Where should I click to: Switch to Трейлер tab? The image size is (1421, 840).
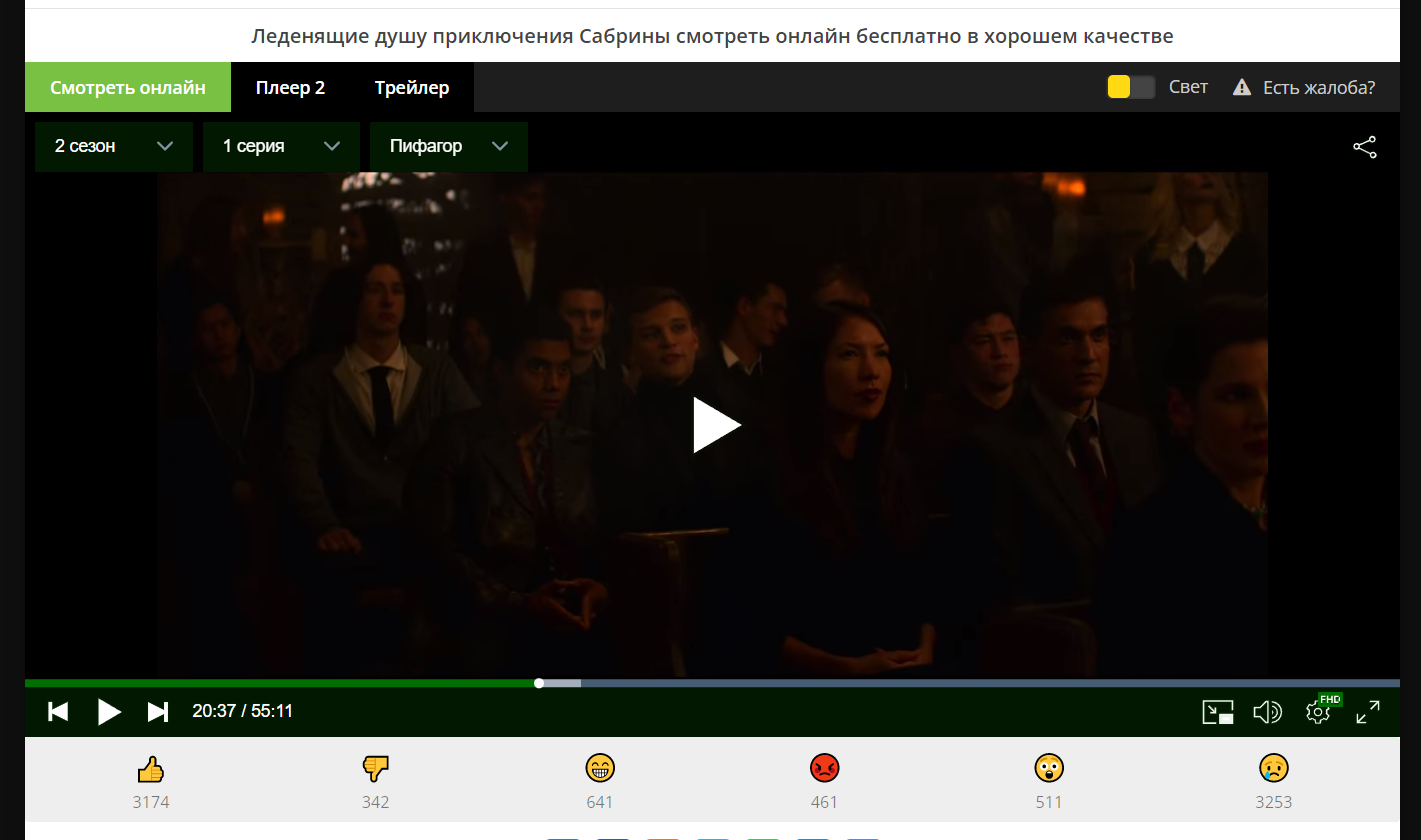point(412,87)
